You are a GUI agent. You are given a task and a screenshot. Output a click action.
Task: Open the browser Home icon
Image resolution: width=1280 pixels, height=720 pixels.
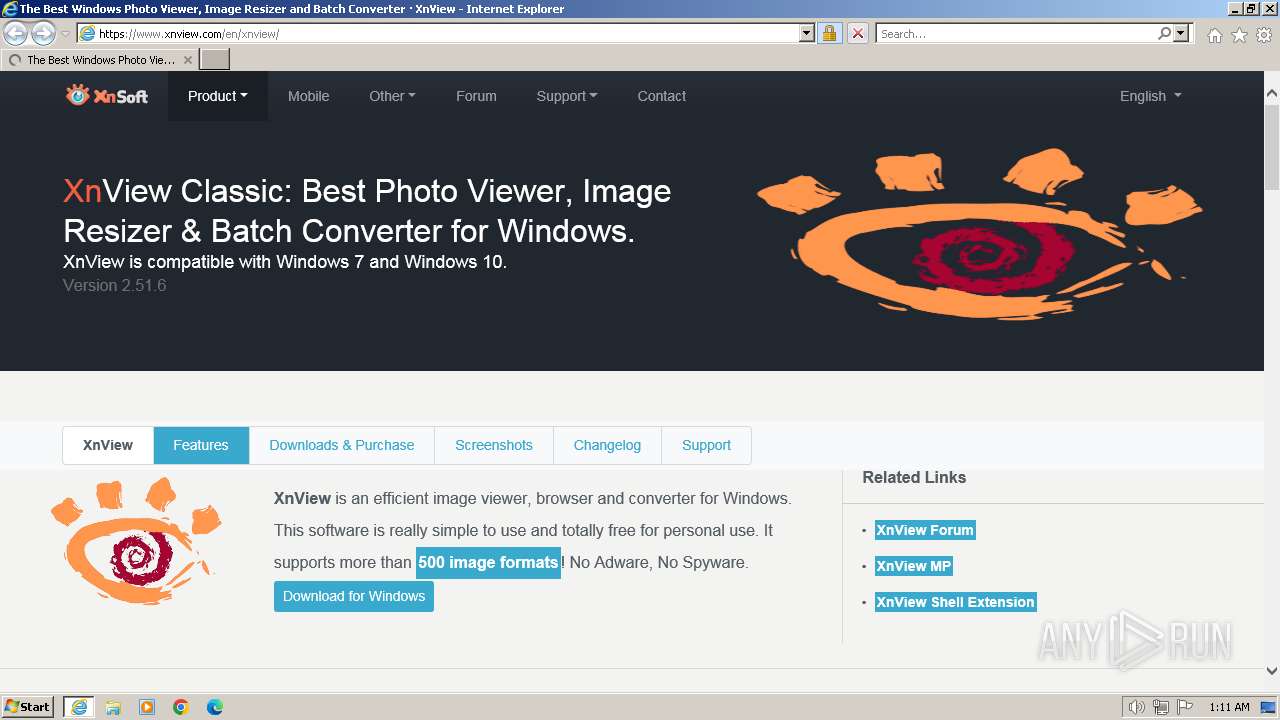click(x=1214, y=35)
